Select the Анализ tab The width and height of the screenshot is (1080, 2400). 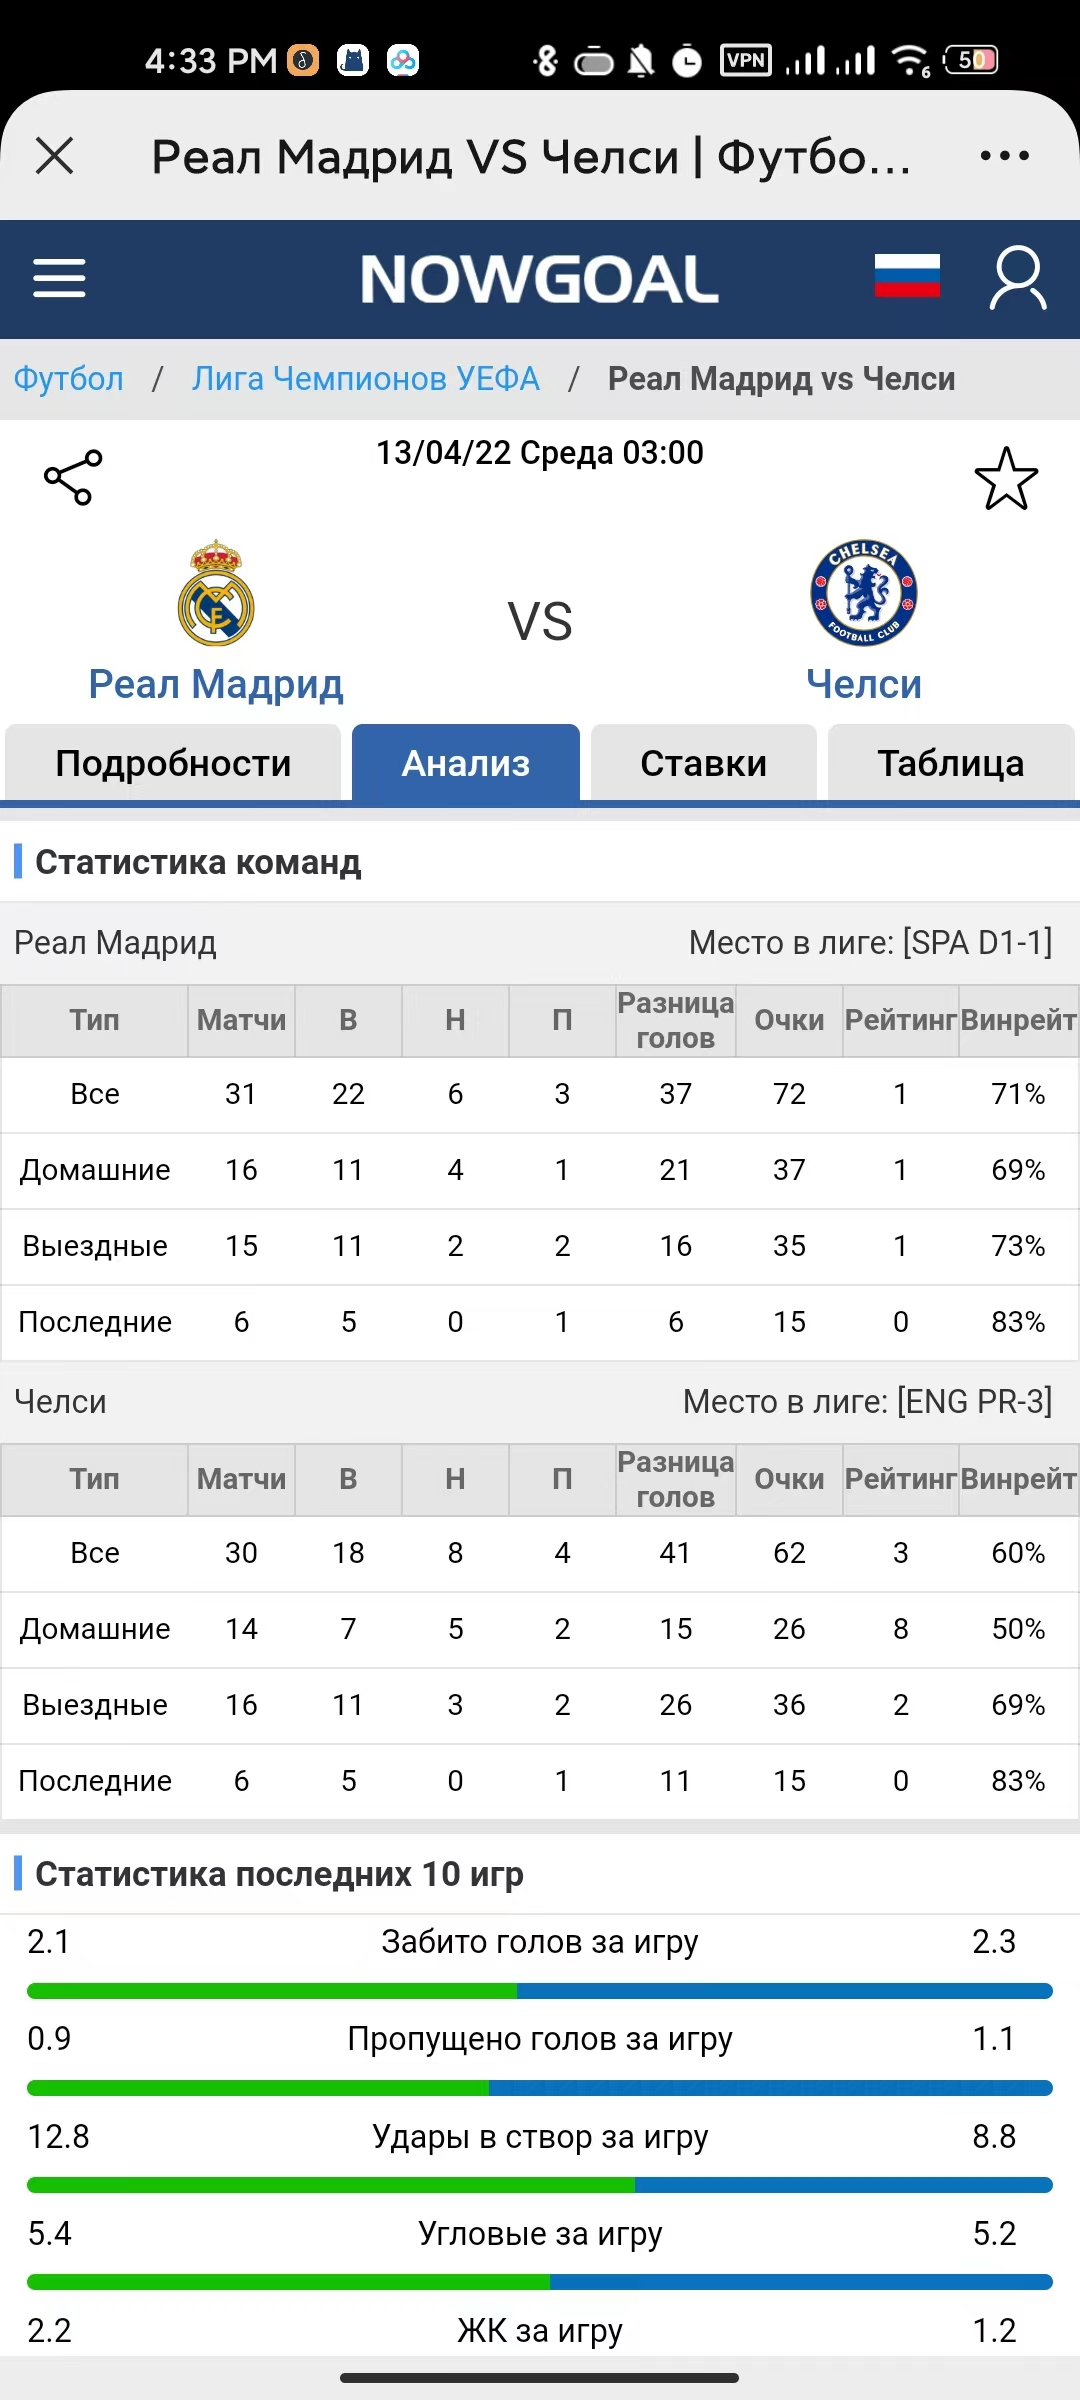(466, 763)
